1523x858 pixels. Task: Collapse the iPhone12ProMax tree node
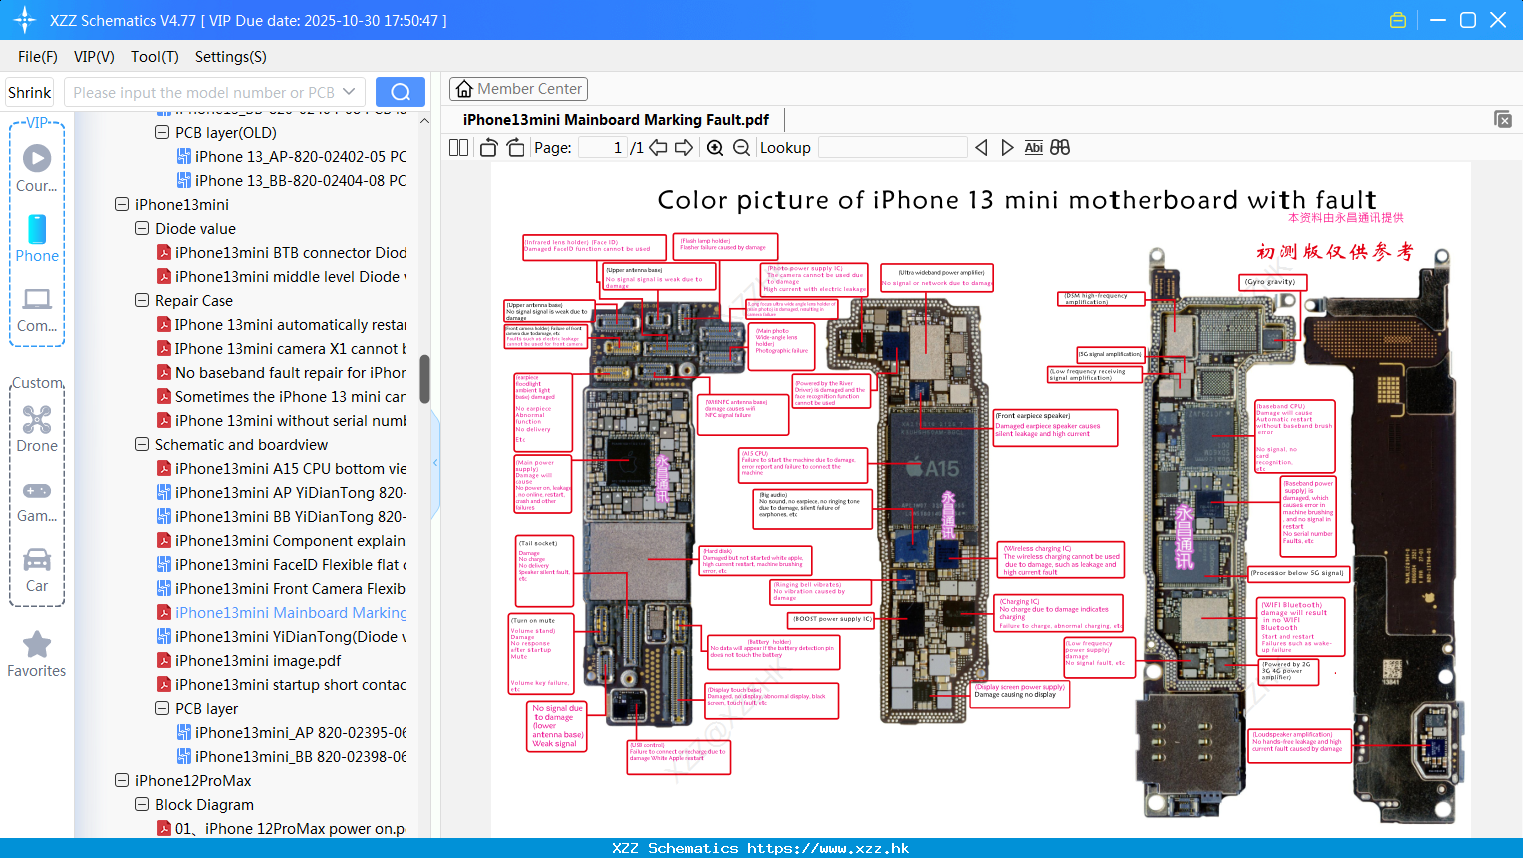(x=122, y=780)
